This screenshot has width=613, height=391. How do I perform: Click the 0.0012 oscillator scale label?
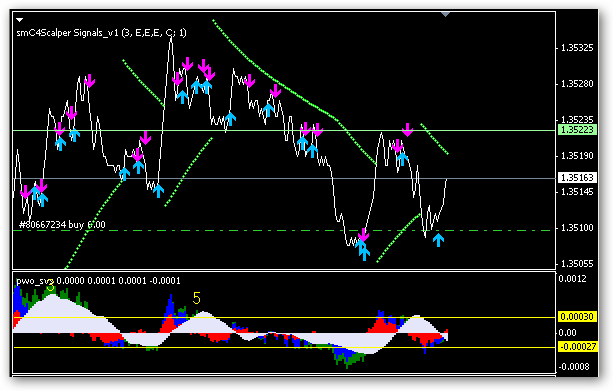(x=572, y=279)
